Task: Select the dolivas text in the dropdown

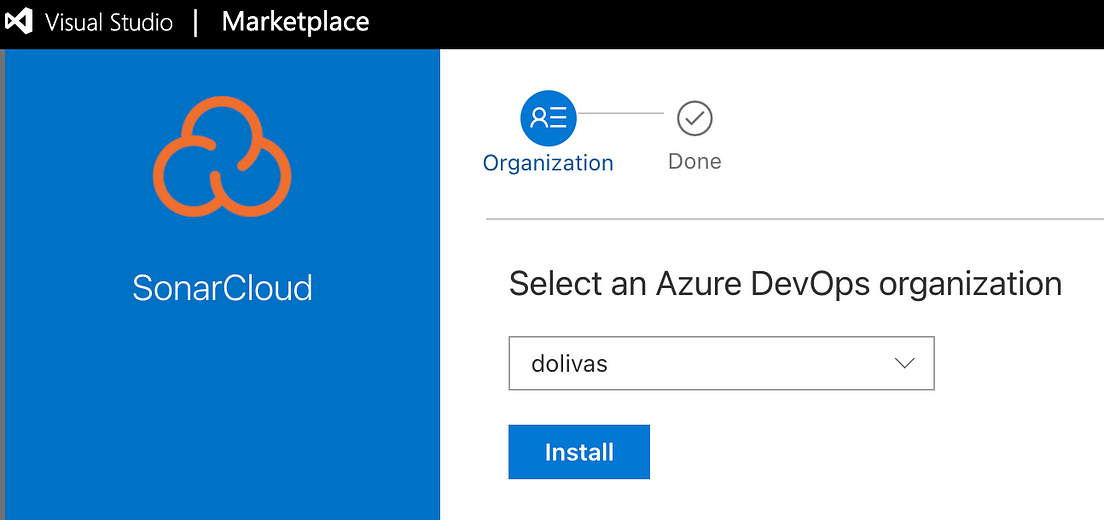Action: 570,364
